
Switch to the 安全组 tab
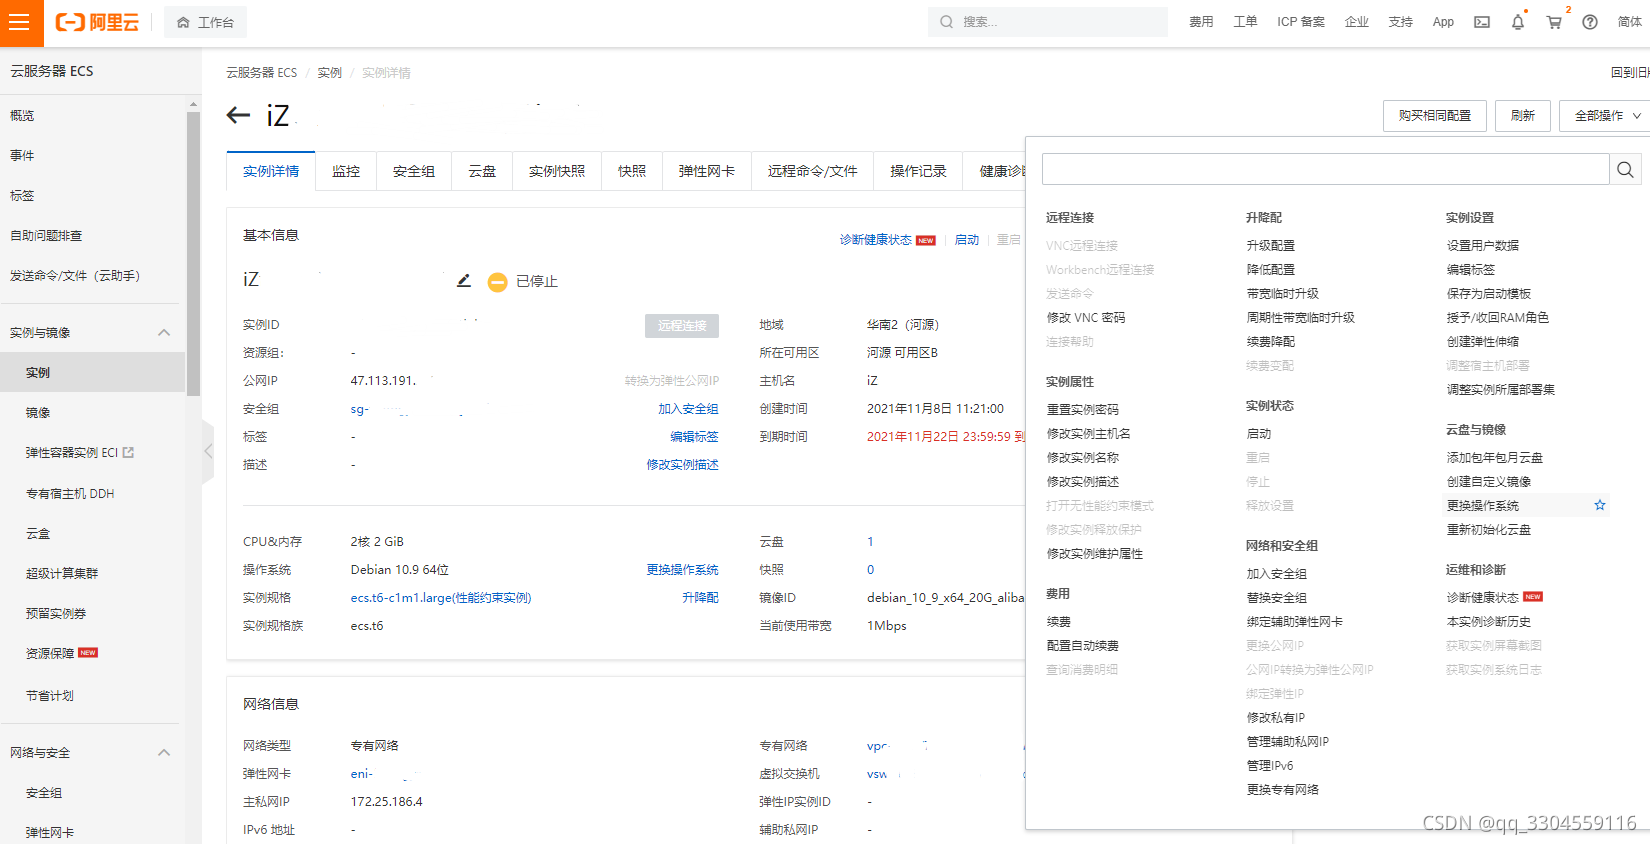pos(414,171)
